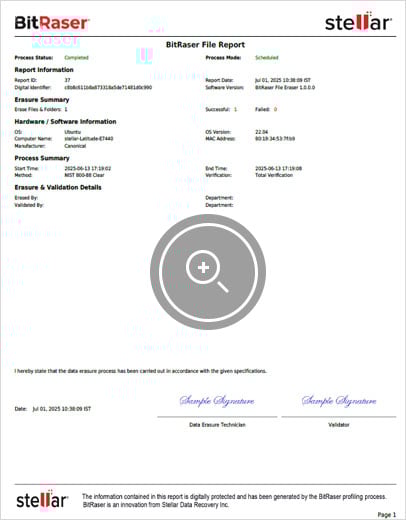Click the magnifier zoom icon overlay

point(208,272)
